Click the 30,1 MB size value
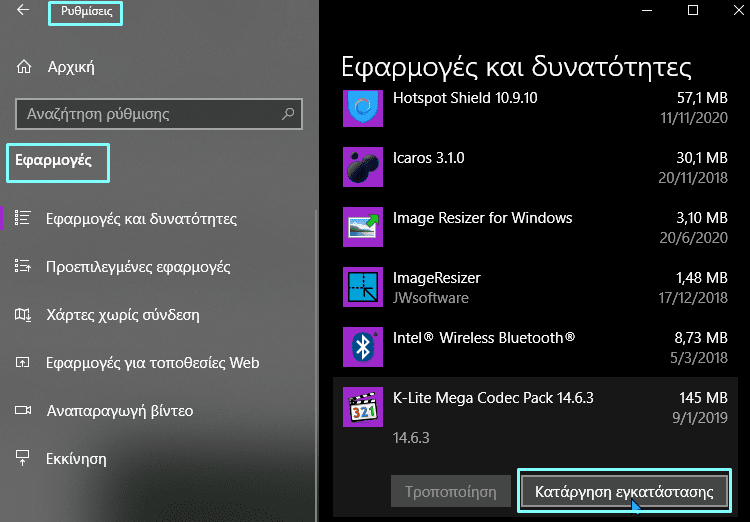This screenshot has height=522, width=750. [x=702, y=158]
